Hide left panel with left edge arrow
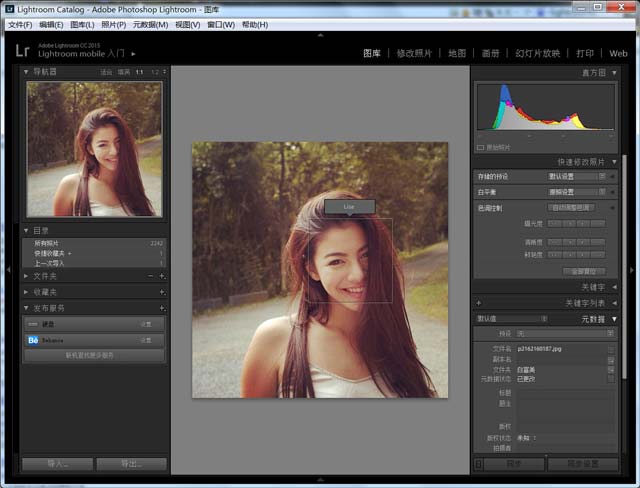640x488 pixels. tap(9, 270)
